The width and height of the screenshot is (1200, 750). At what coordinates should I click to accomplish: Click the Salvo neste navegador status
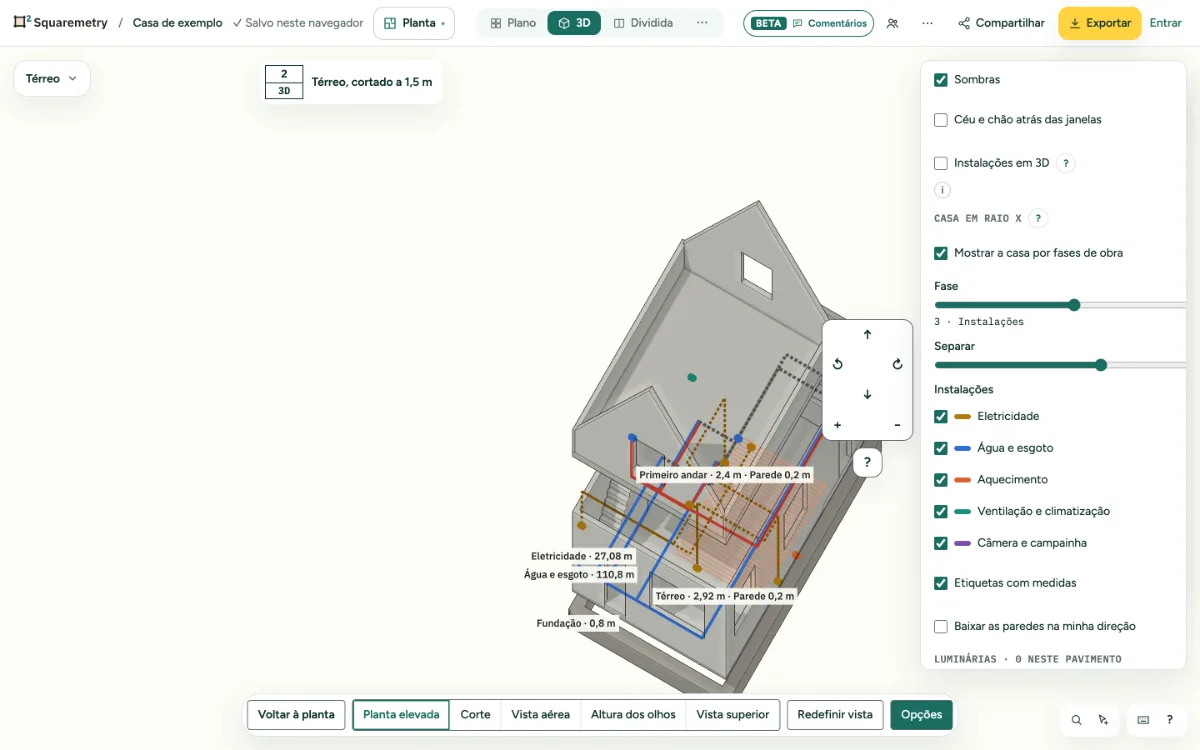(x=298, y=23)
